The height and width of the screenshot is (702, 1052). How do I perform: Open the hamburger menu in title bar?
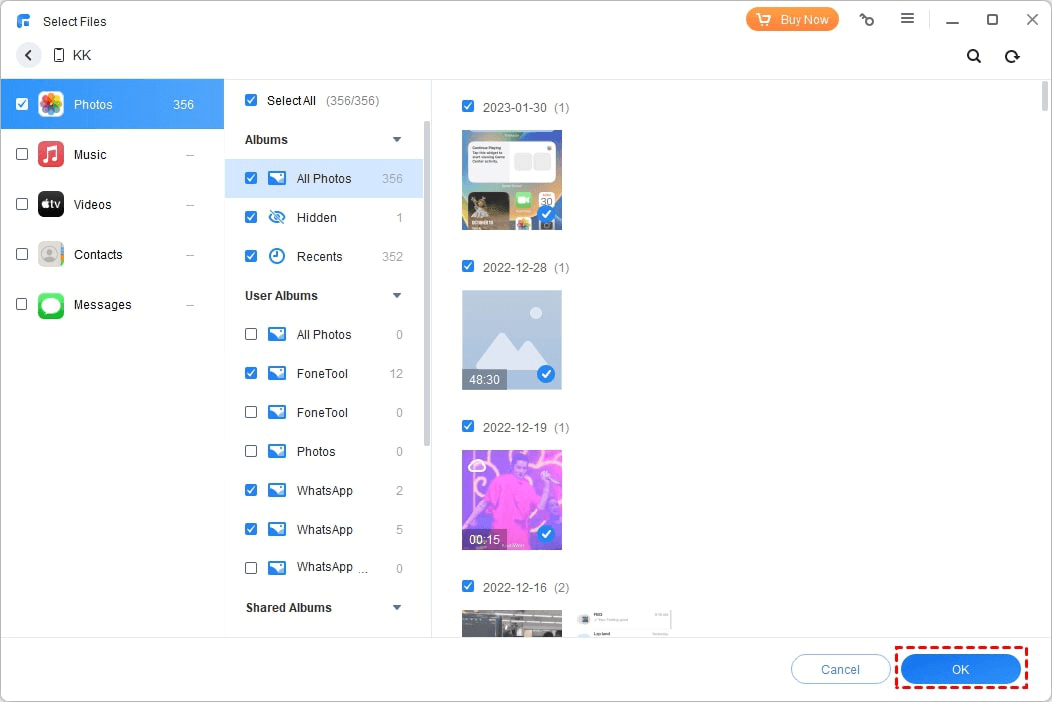pos(907,19)
